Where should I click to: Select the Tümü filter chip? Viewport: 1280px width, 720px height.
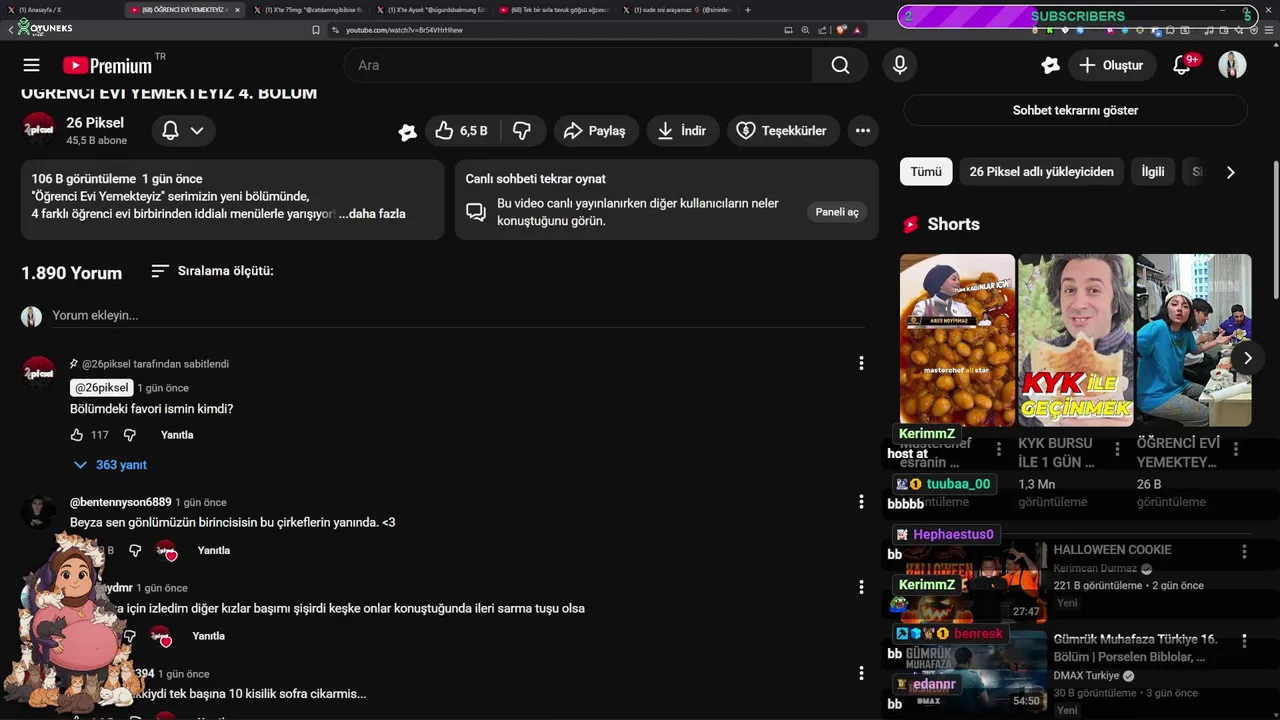point(926,172)
